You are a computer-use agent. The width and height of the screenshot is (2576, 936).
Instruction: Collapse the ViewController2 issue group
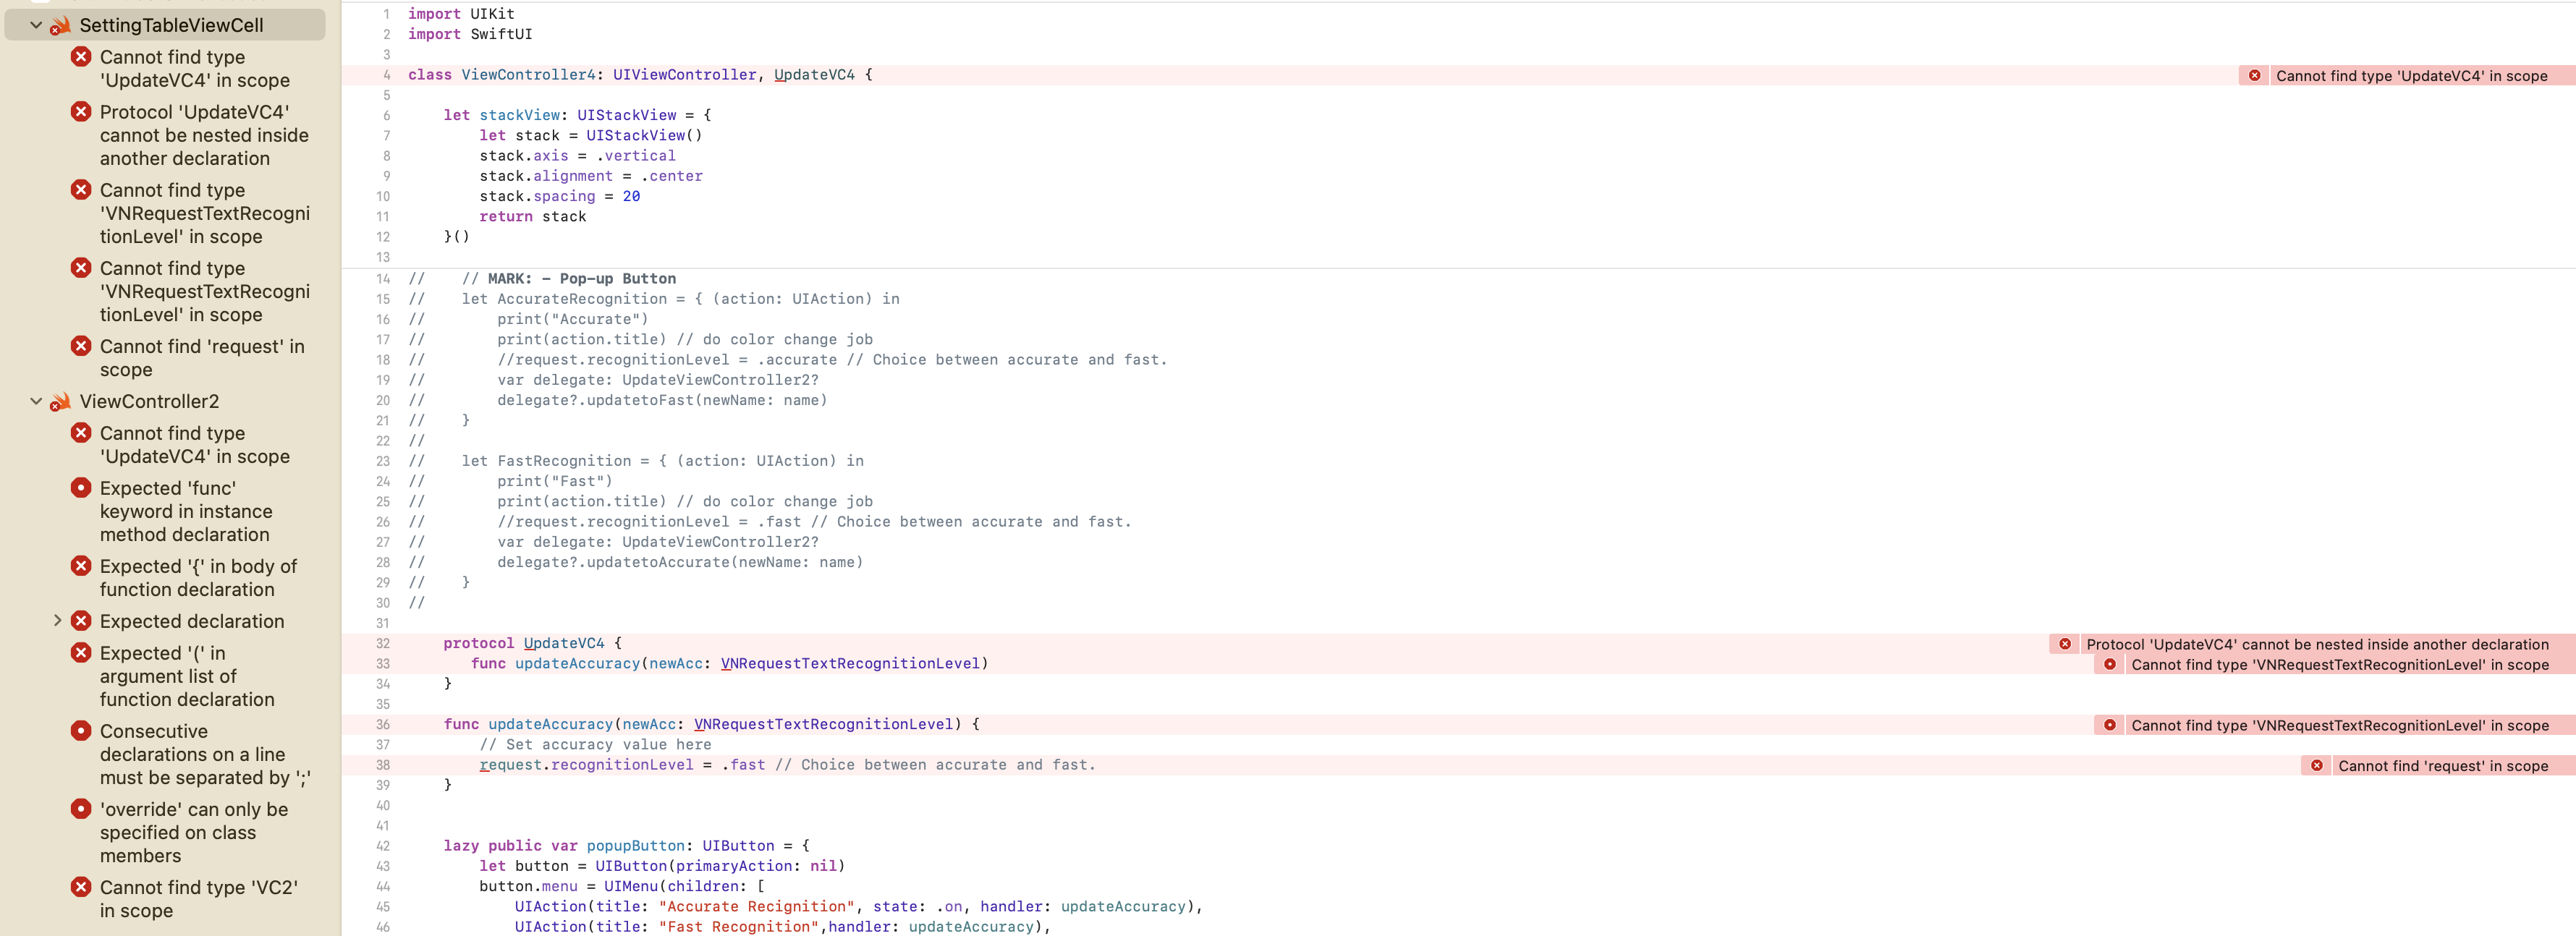click(x=36, y=402)
